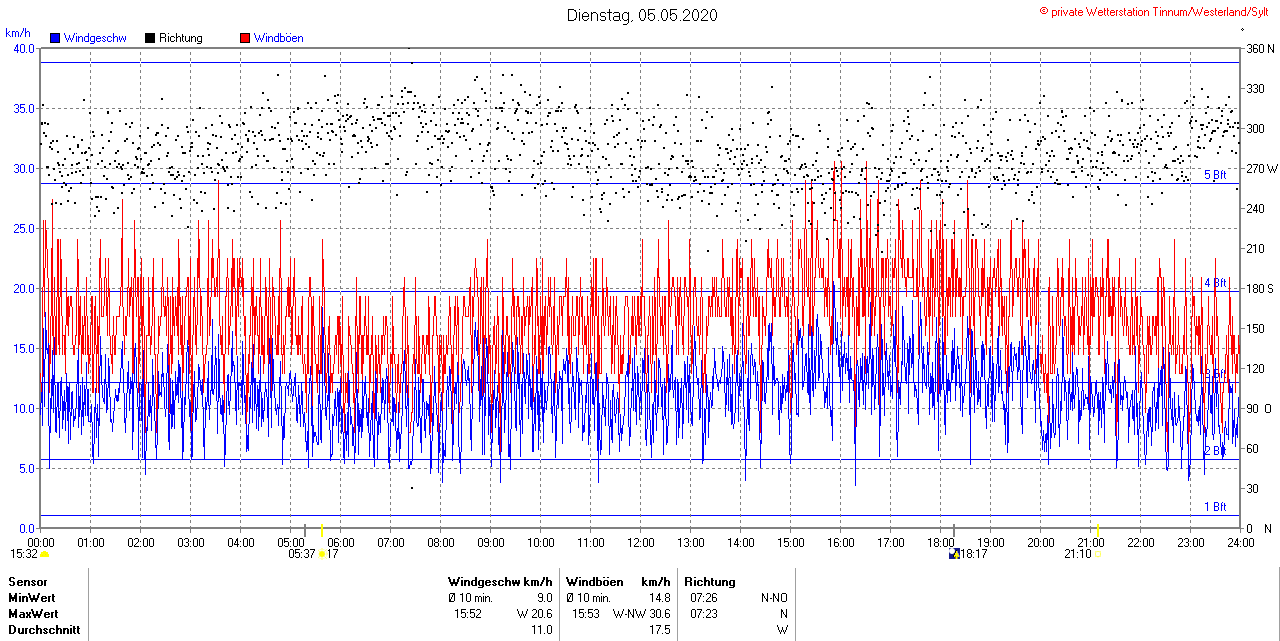Click the Windgeschw km/h table header
This screenshot has height=641, width=1280.
click(x=500, y=582)
